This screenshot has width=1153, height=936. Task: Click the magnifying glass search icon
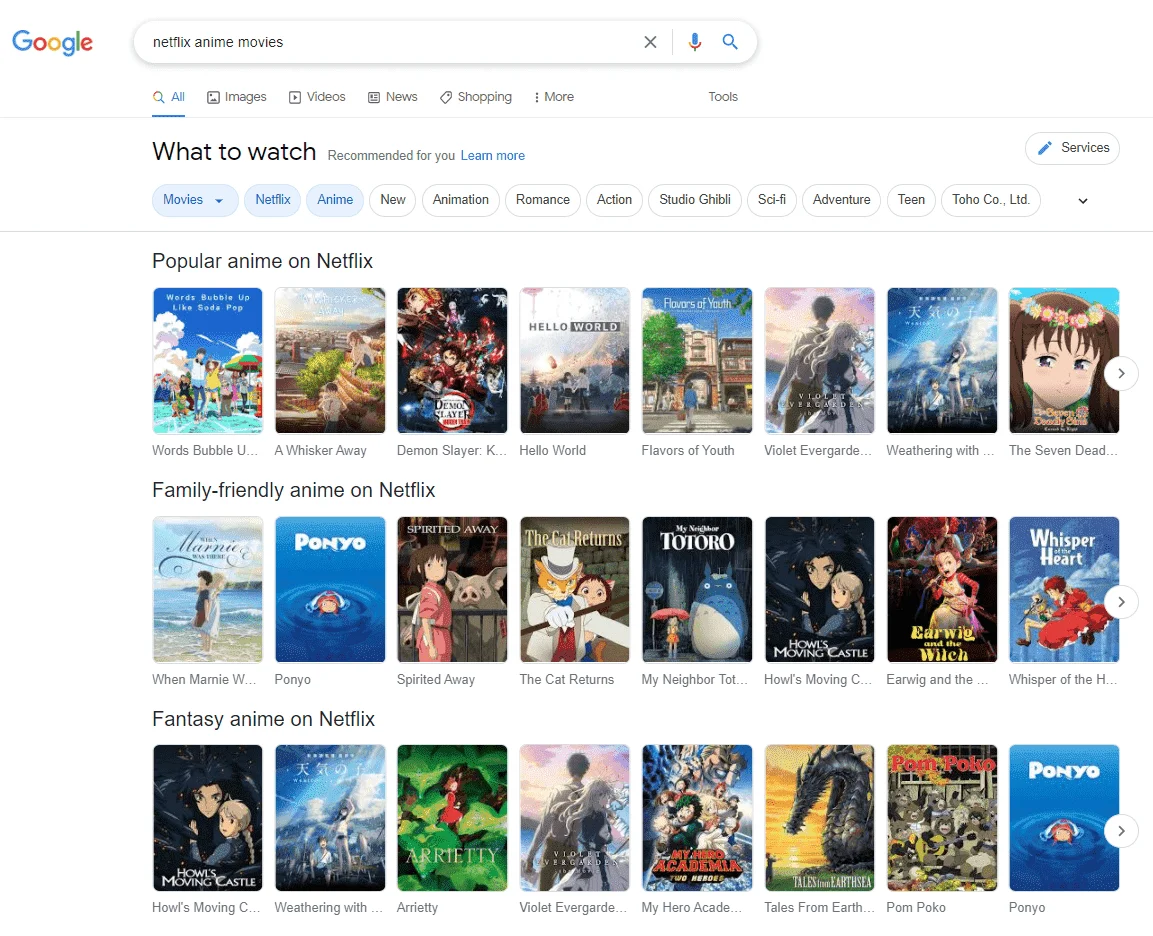pyautogui.click(x=729, y=42)
